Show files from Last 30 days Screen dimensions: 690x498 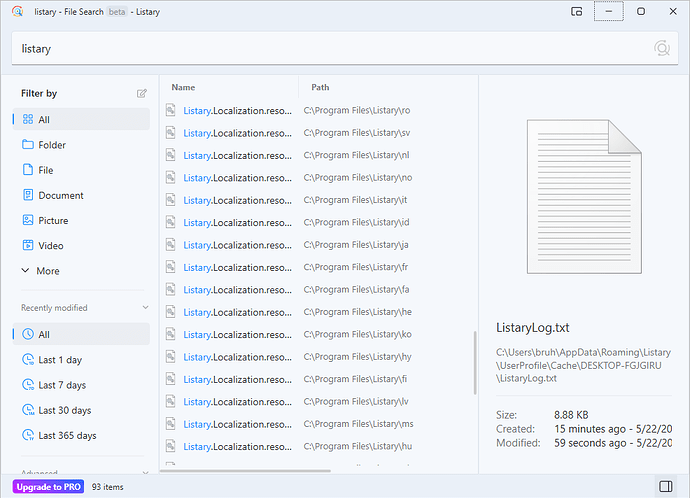pos(81,410)
